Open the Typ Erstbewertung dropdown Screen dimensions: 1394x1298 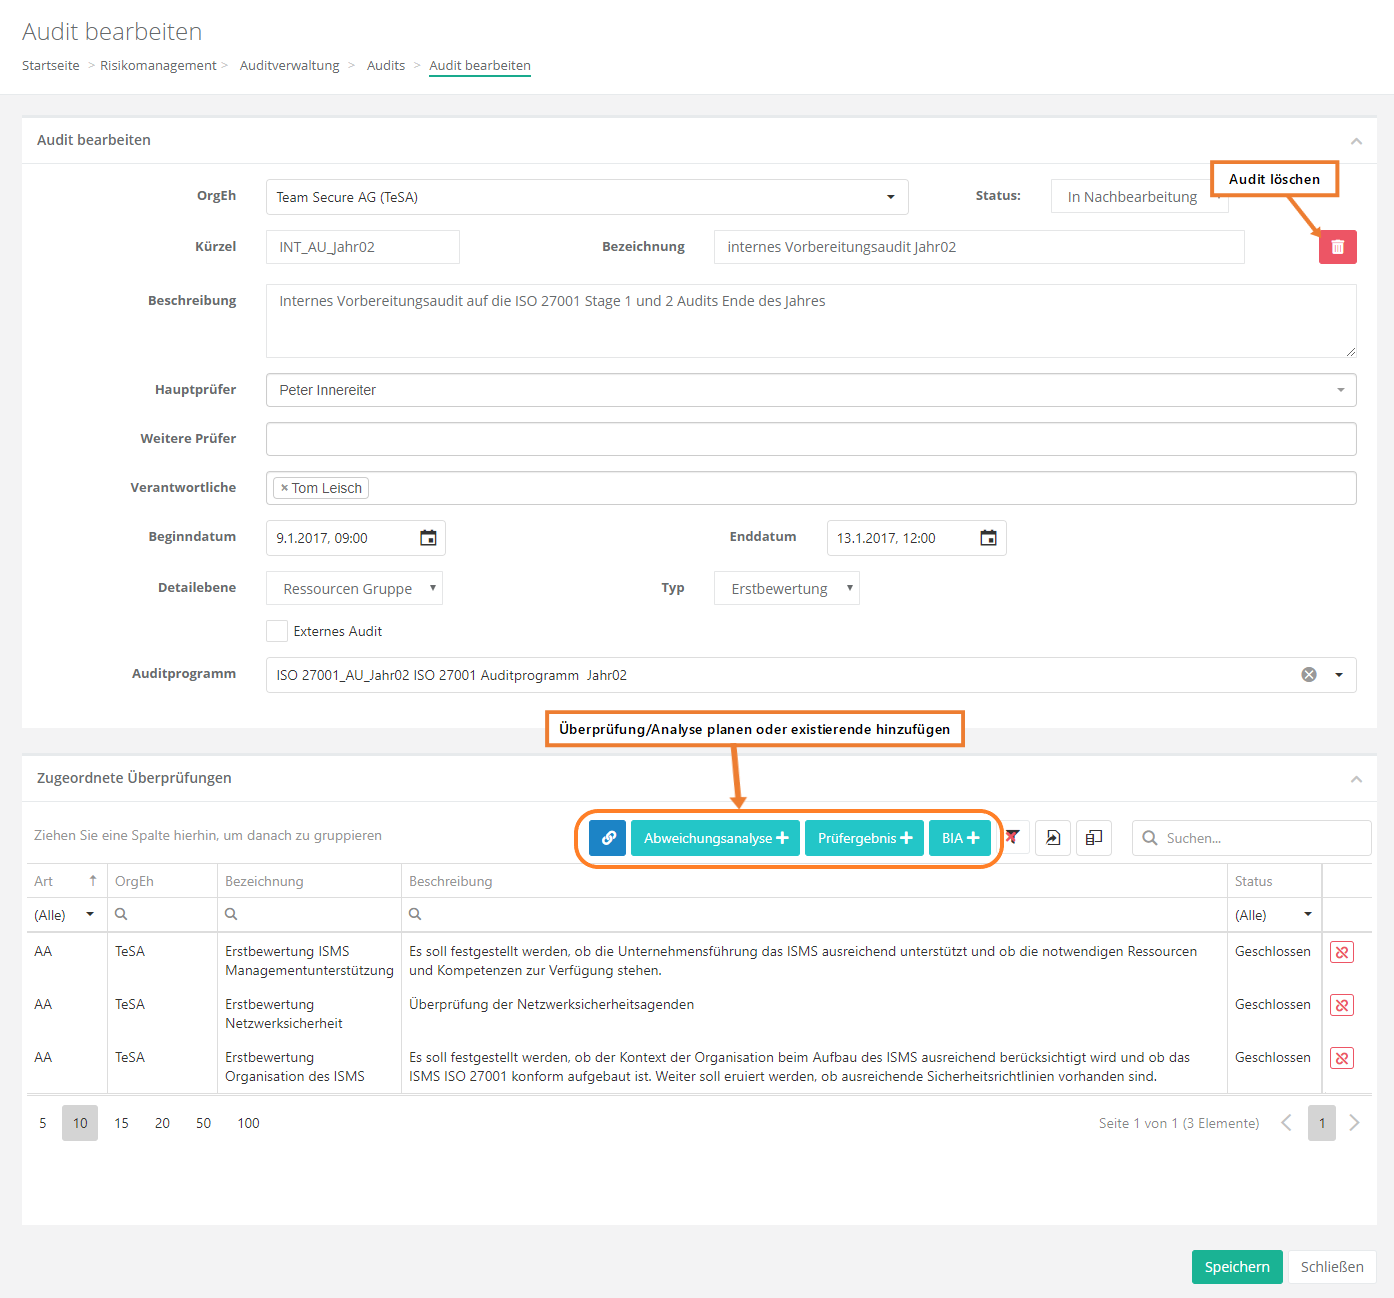[x=786, y=589]
